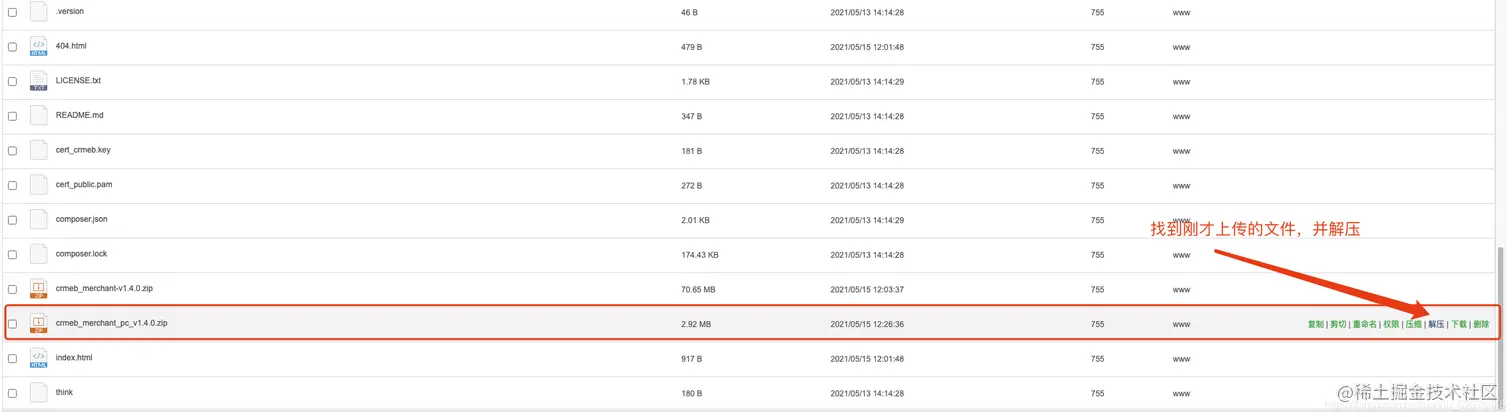Click the 1.78 KB size value
This screenshot has height=417, width=1512.
[695, 82]
